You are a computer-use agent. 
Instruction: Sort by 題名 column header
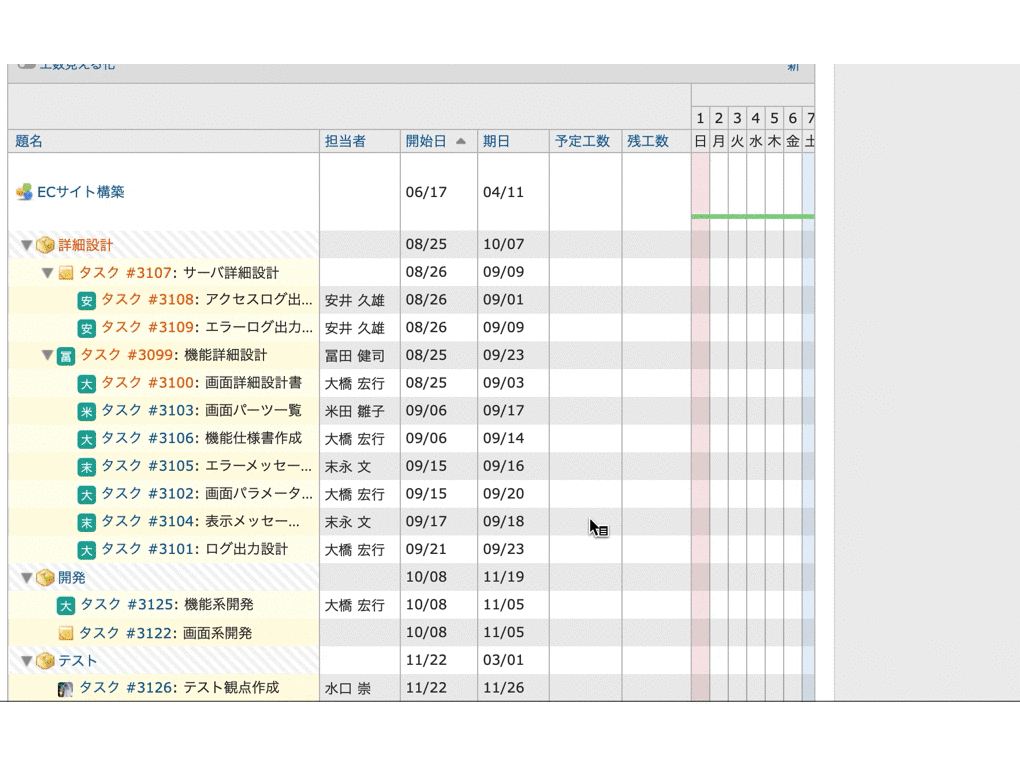pos(29,141)
